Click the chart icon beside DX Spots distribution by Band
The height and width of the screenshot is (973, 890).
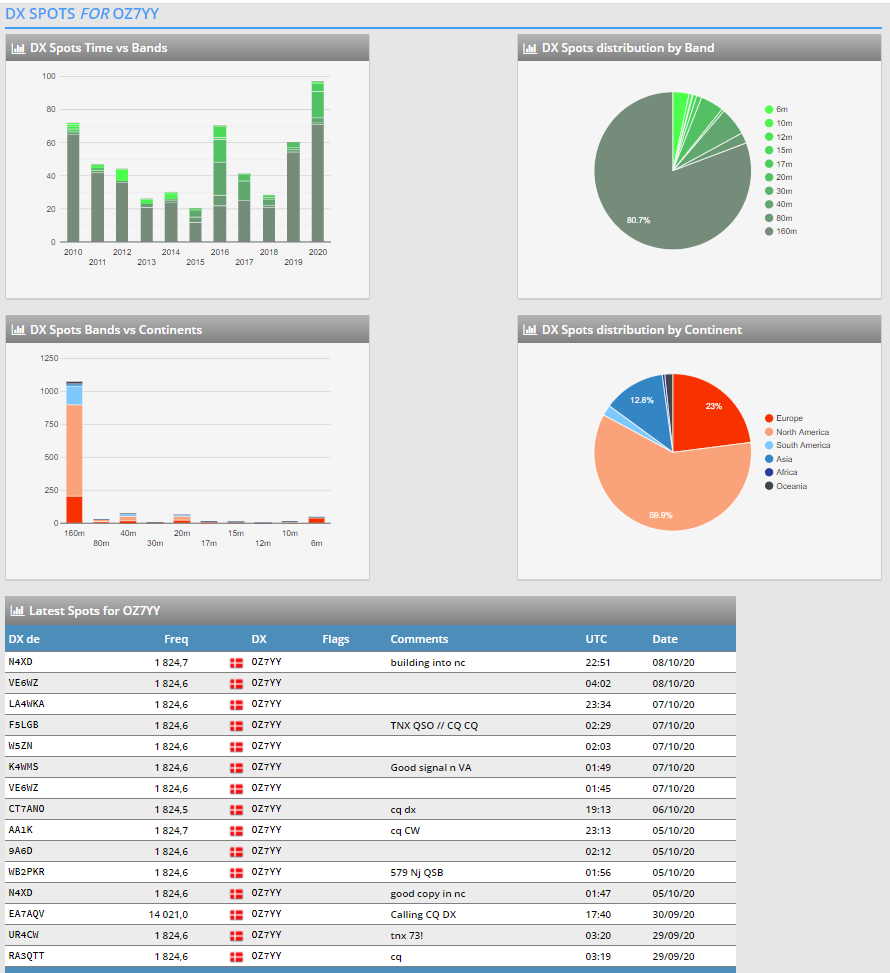click(x=530, y=48)
